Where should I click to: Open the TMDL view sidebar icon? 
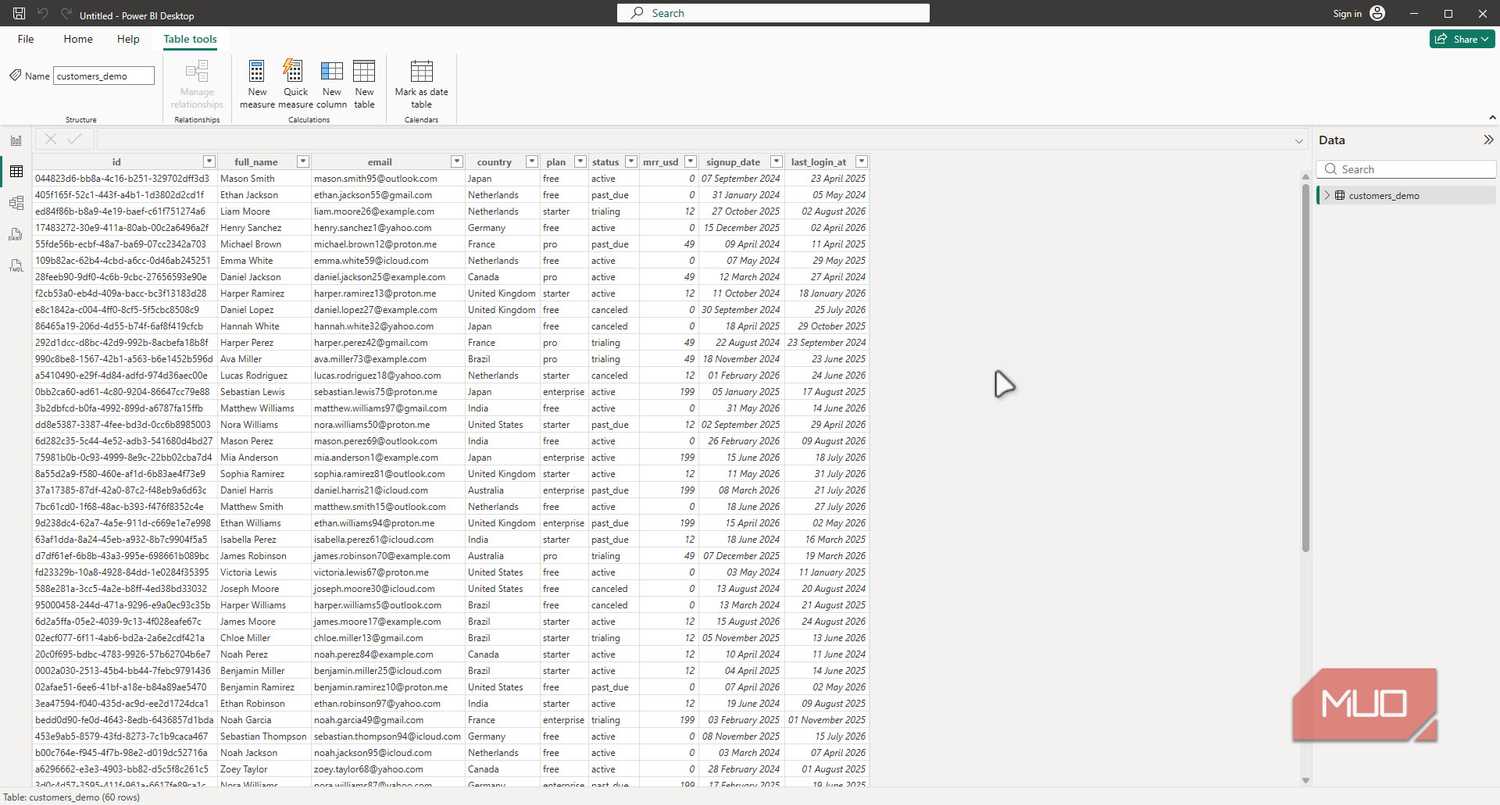point(16,266)
